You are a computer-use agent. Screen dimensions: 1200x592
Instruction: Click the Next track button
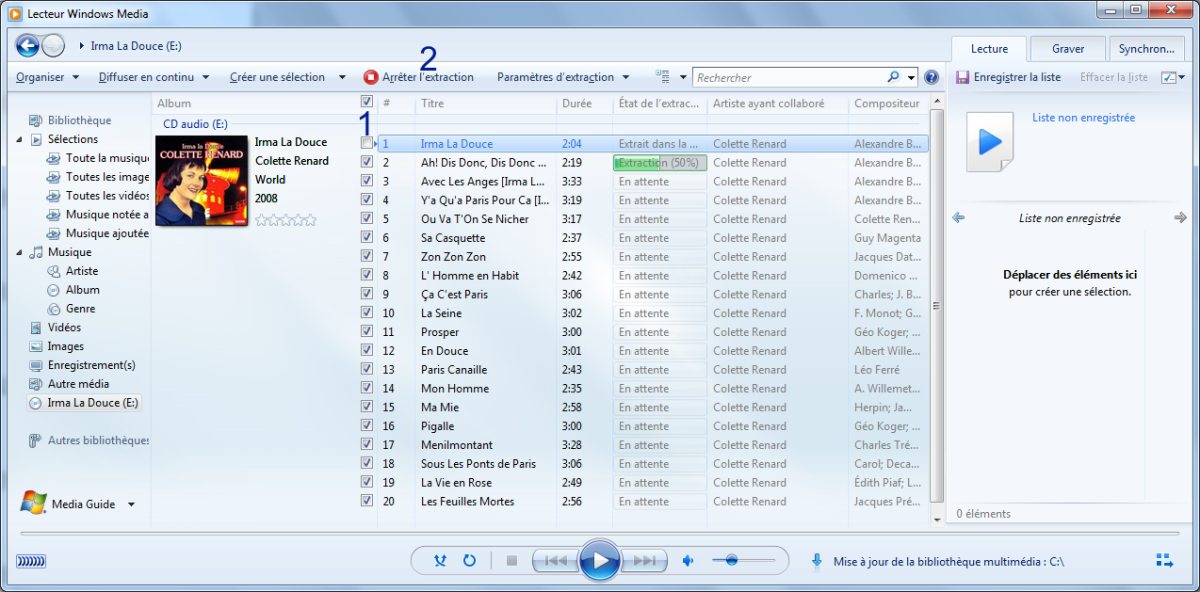coord(644,561)
